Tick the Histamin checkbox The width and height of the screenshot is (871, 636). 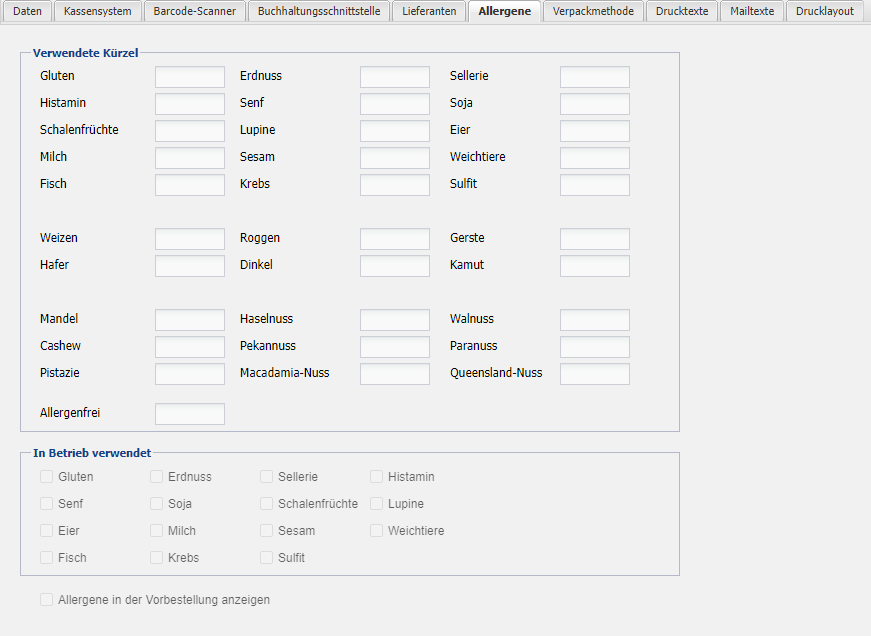[377, 477]
